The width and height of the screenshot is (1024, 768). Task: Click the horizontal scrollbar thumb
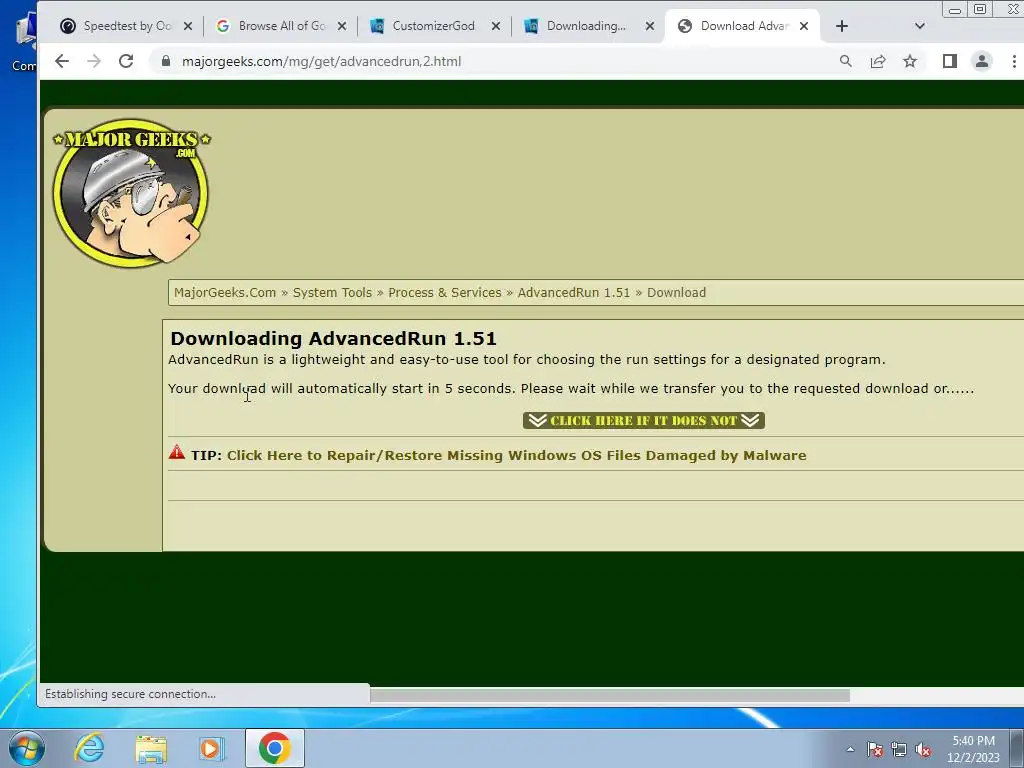click(610, 696)
